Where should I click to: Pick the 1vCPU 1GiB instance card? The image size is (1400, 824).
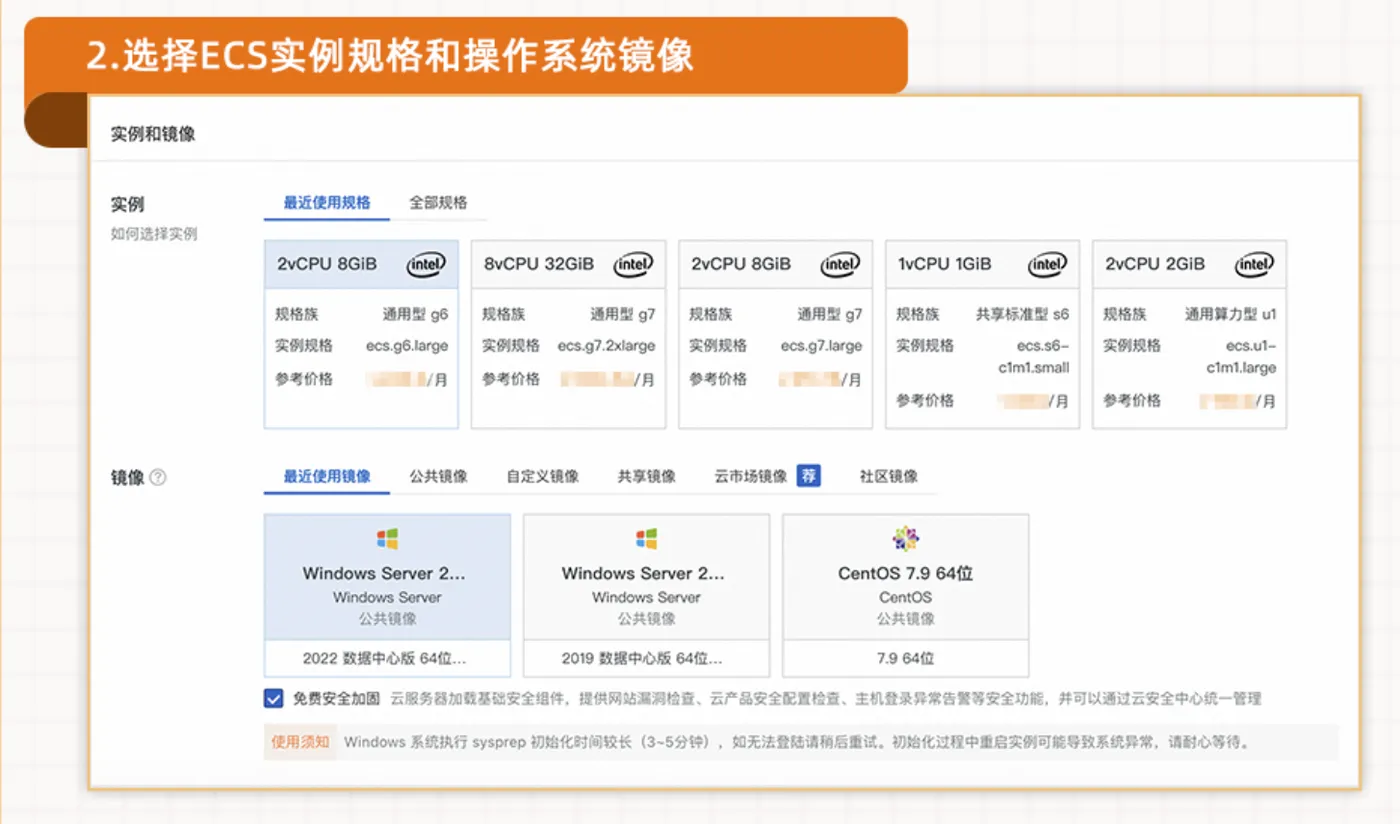(982, 334)
